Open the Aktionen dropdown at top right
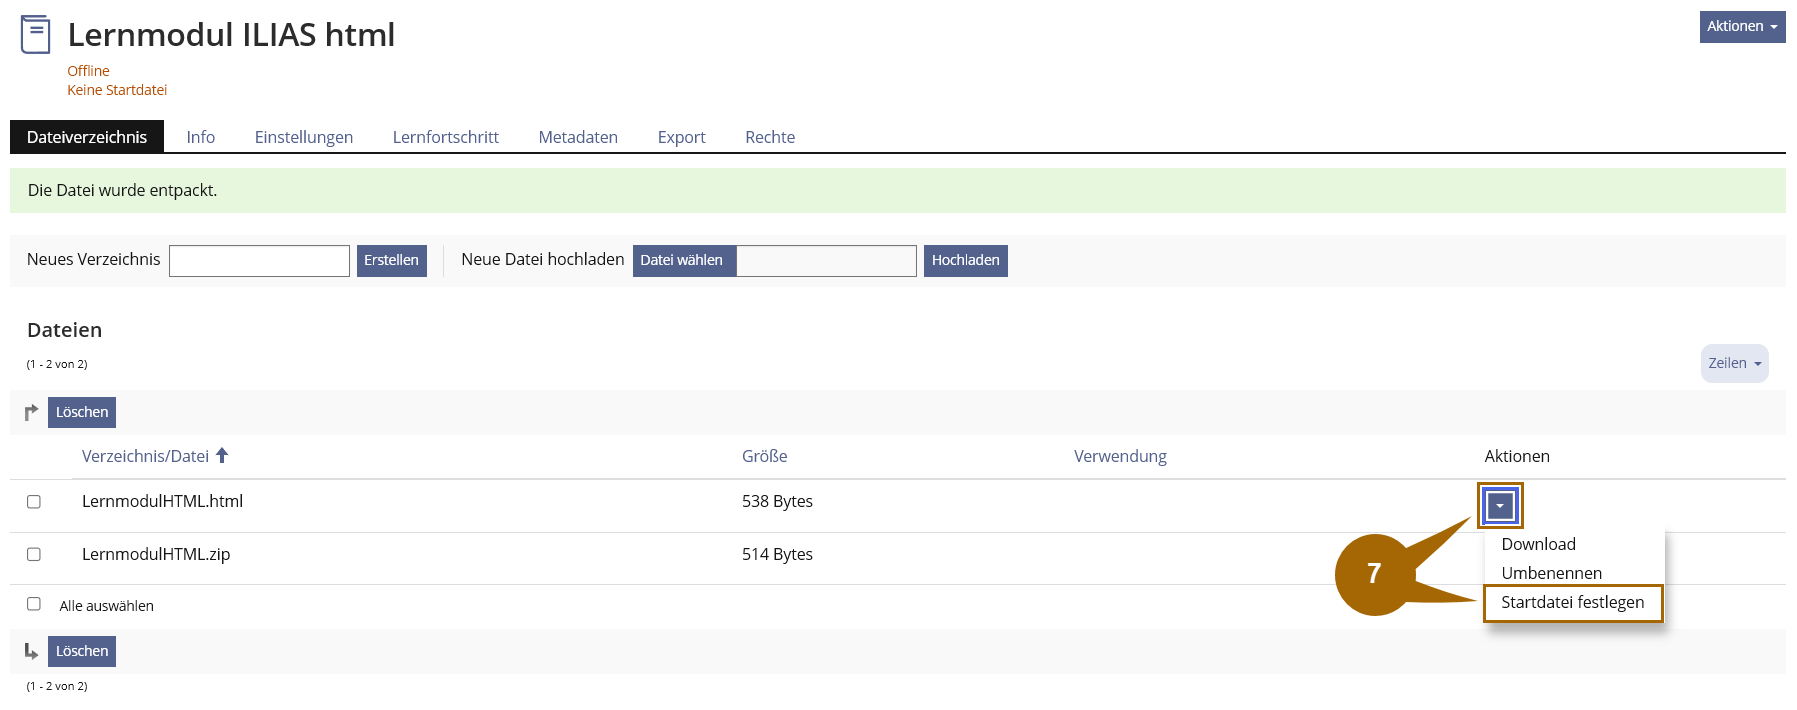The height and width of the screenshot is (710, 1797). [1741, 27]
